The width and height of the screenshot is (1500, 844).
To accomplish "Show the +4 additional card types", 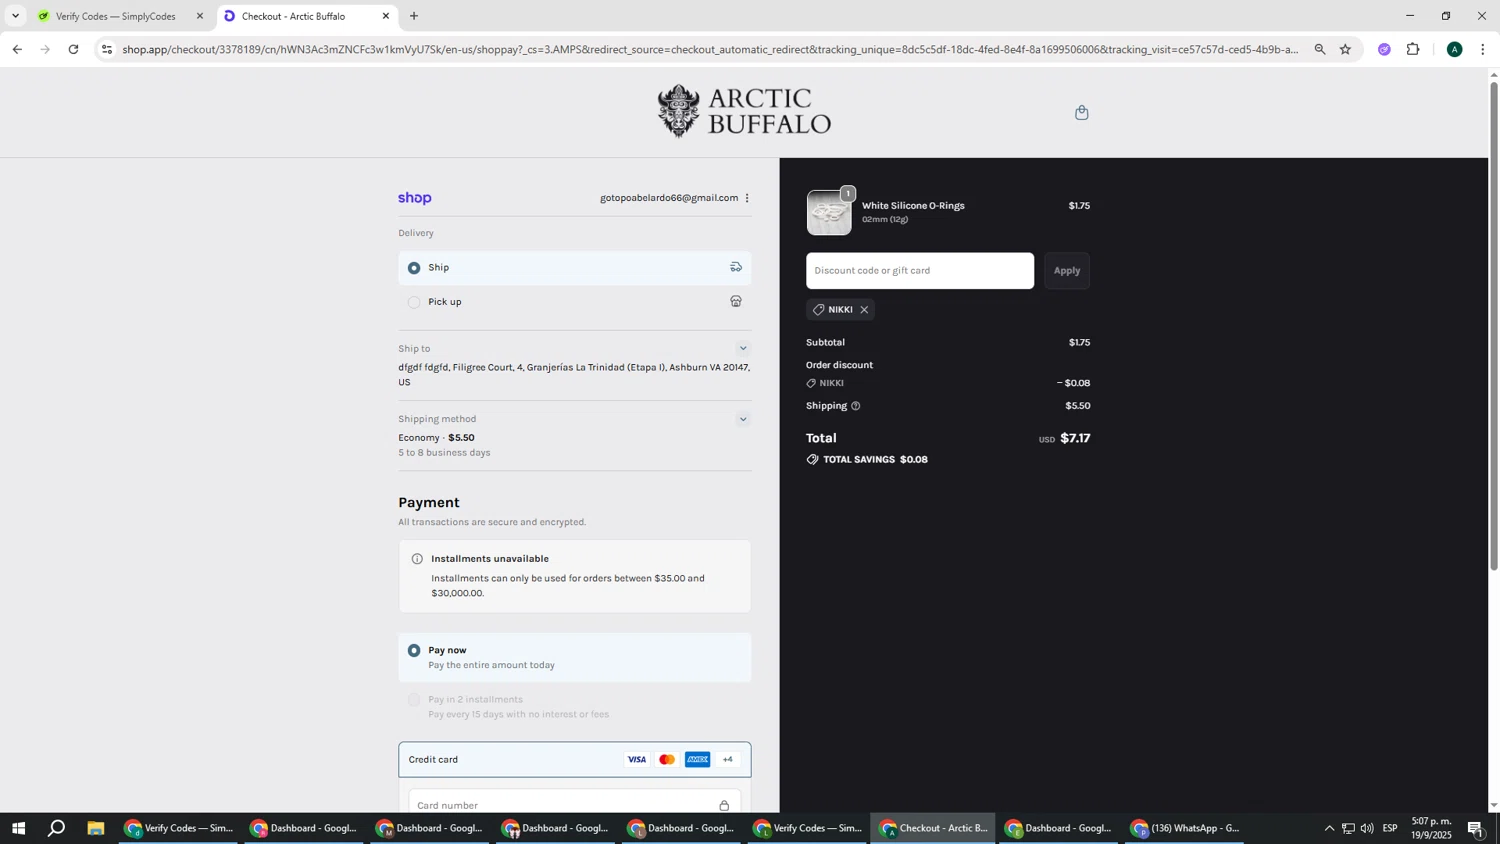I will (x=728, y=760).
